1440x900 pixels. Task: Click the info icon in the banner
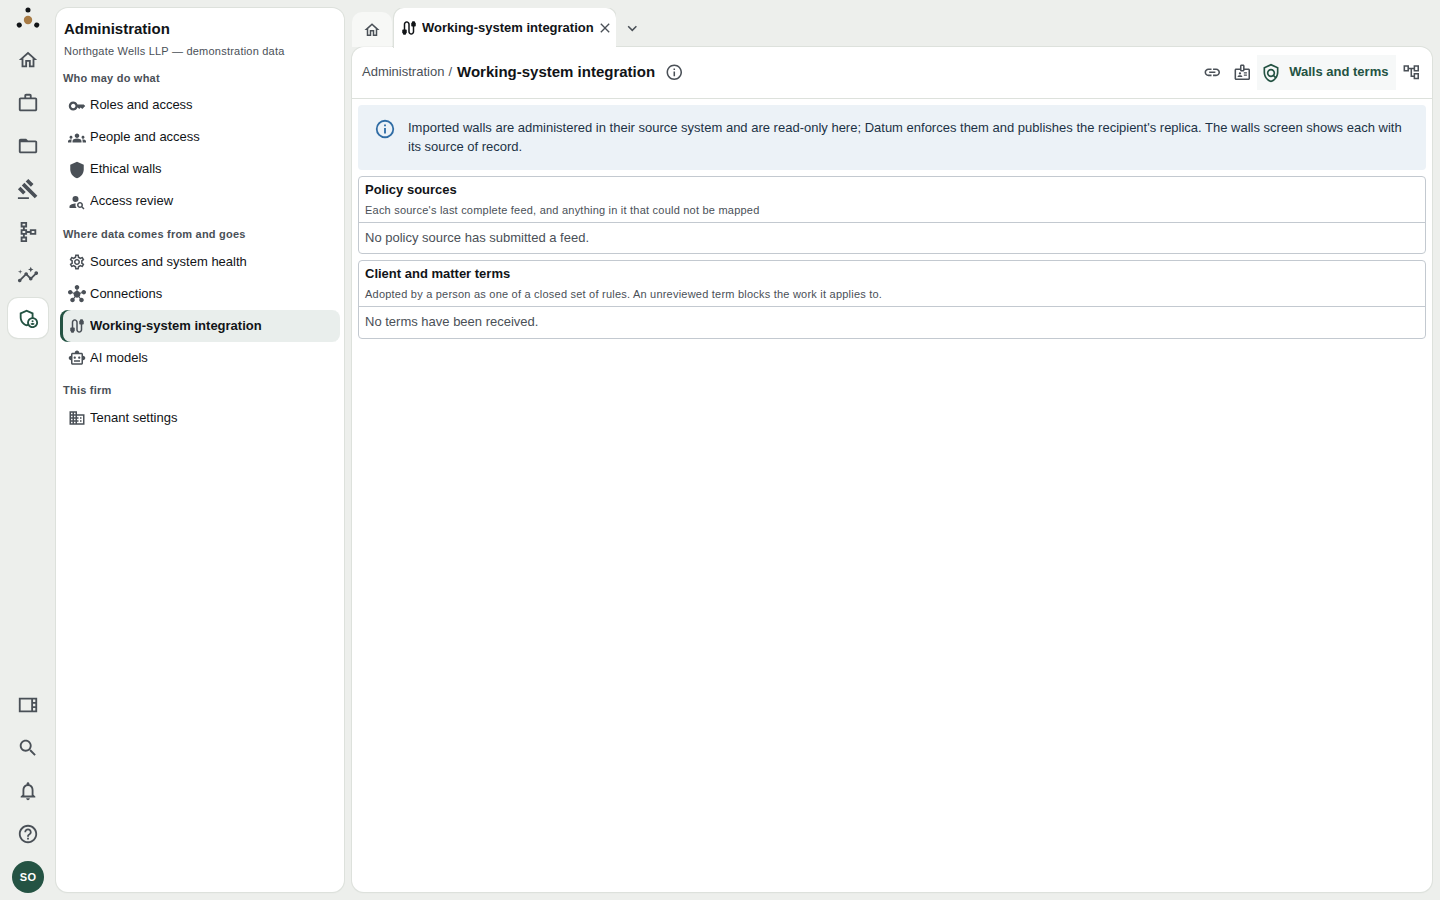[x=385, y=129]
